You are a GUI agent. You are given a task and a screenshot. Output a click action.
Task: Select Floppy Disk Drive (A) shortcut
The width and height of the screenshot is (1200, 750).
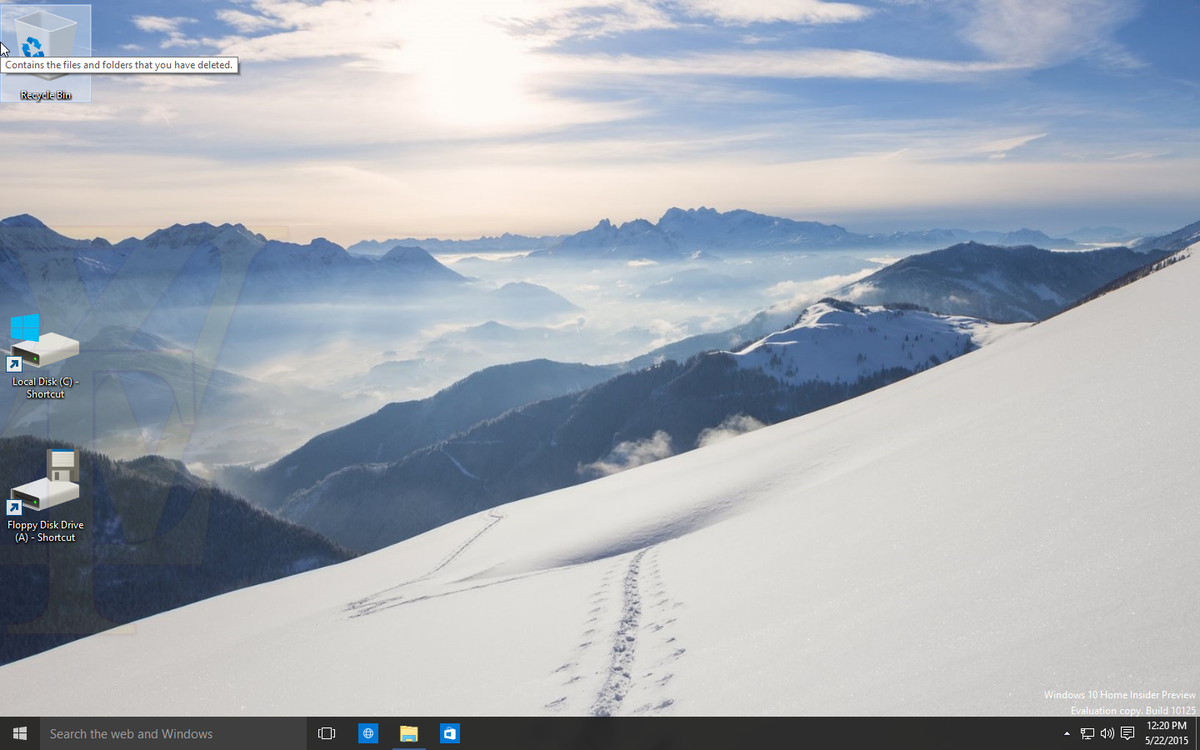pyautogui.click(x=45, y=497)
